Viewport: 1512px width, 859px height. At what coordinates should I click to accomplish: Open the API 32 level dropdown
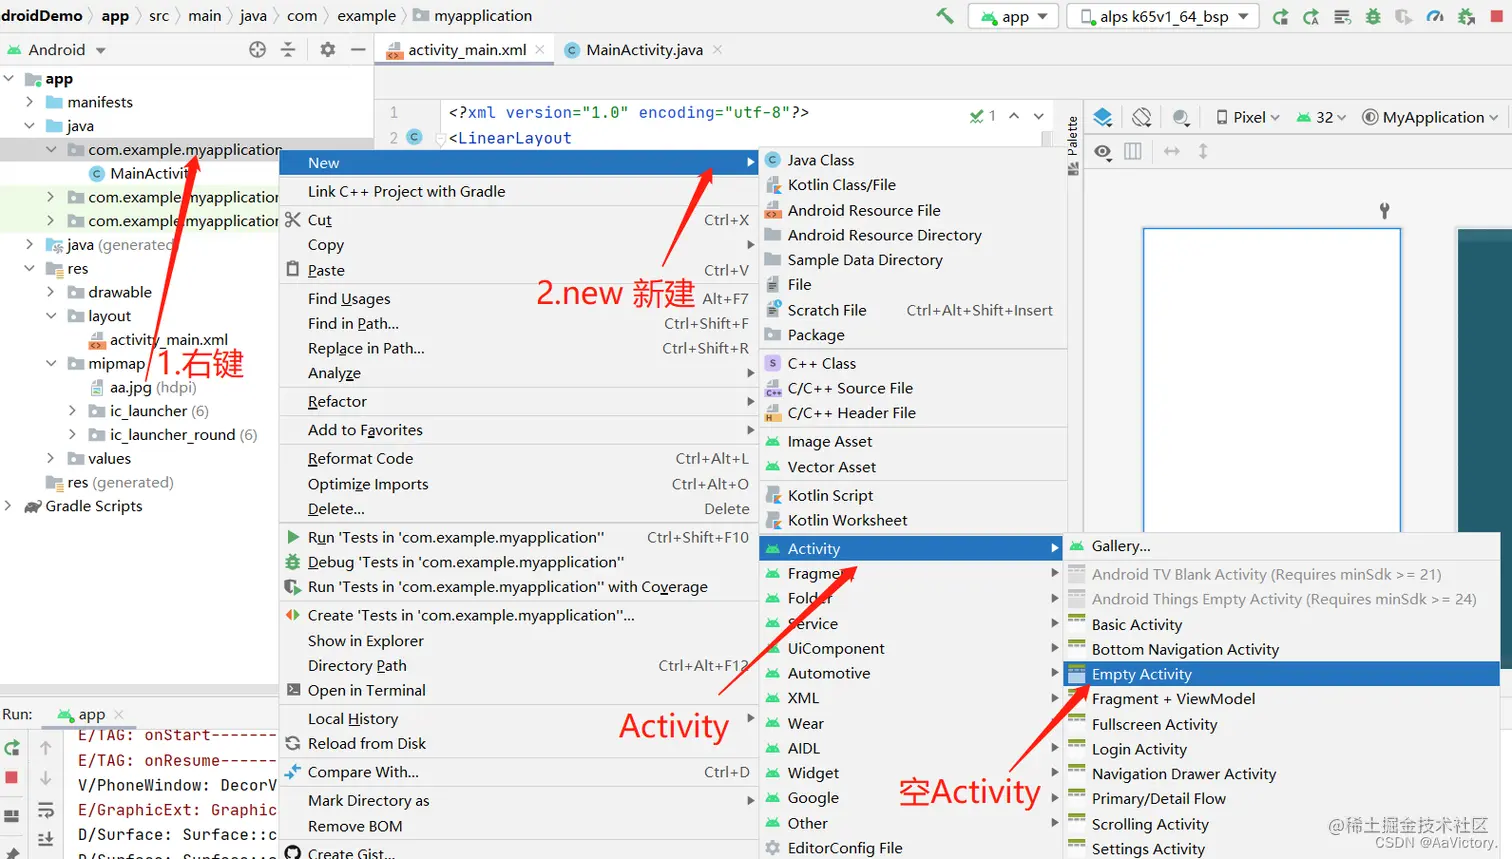click(x=1321, y=117)
